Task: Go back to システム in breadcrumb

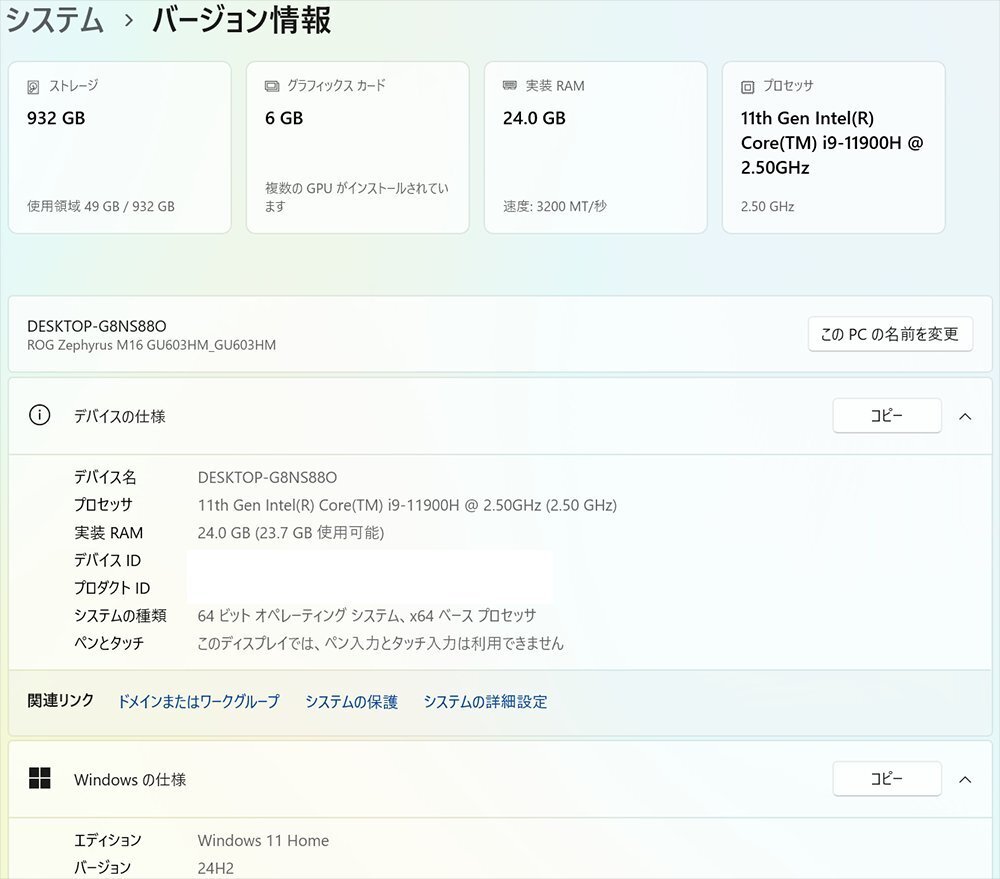Action: (x=55, y=20)
